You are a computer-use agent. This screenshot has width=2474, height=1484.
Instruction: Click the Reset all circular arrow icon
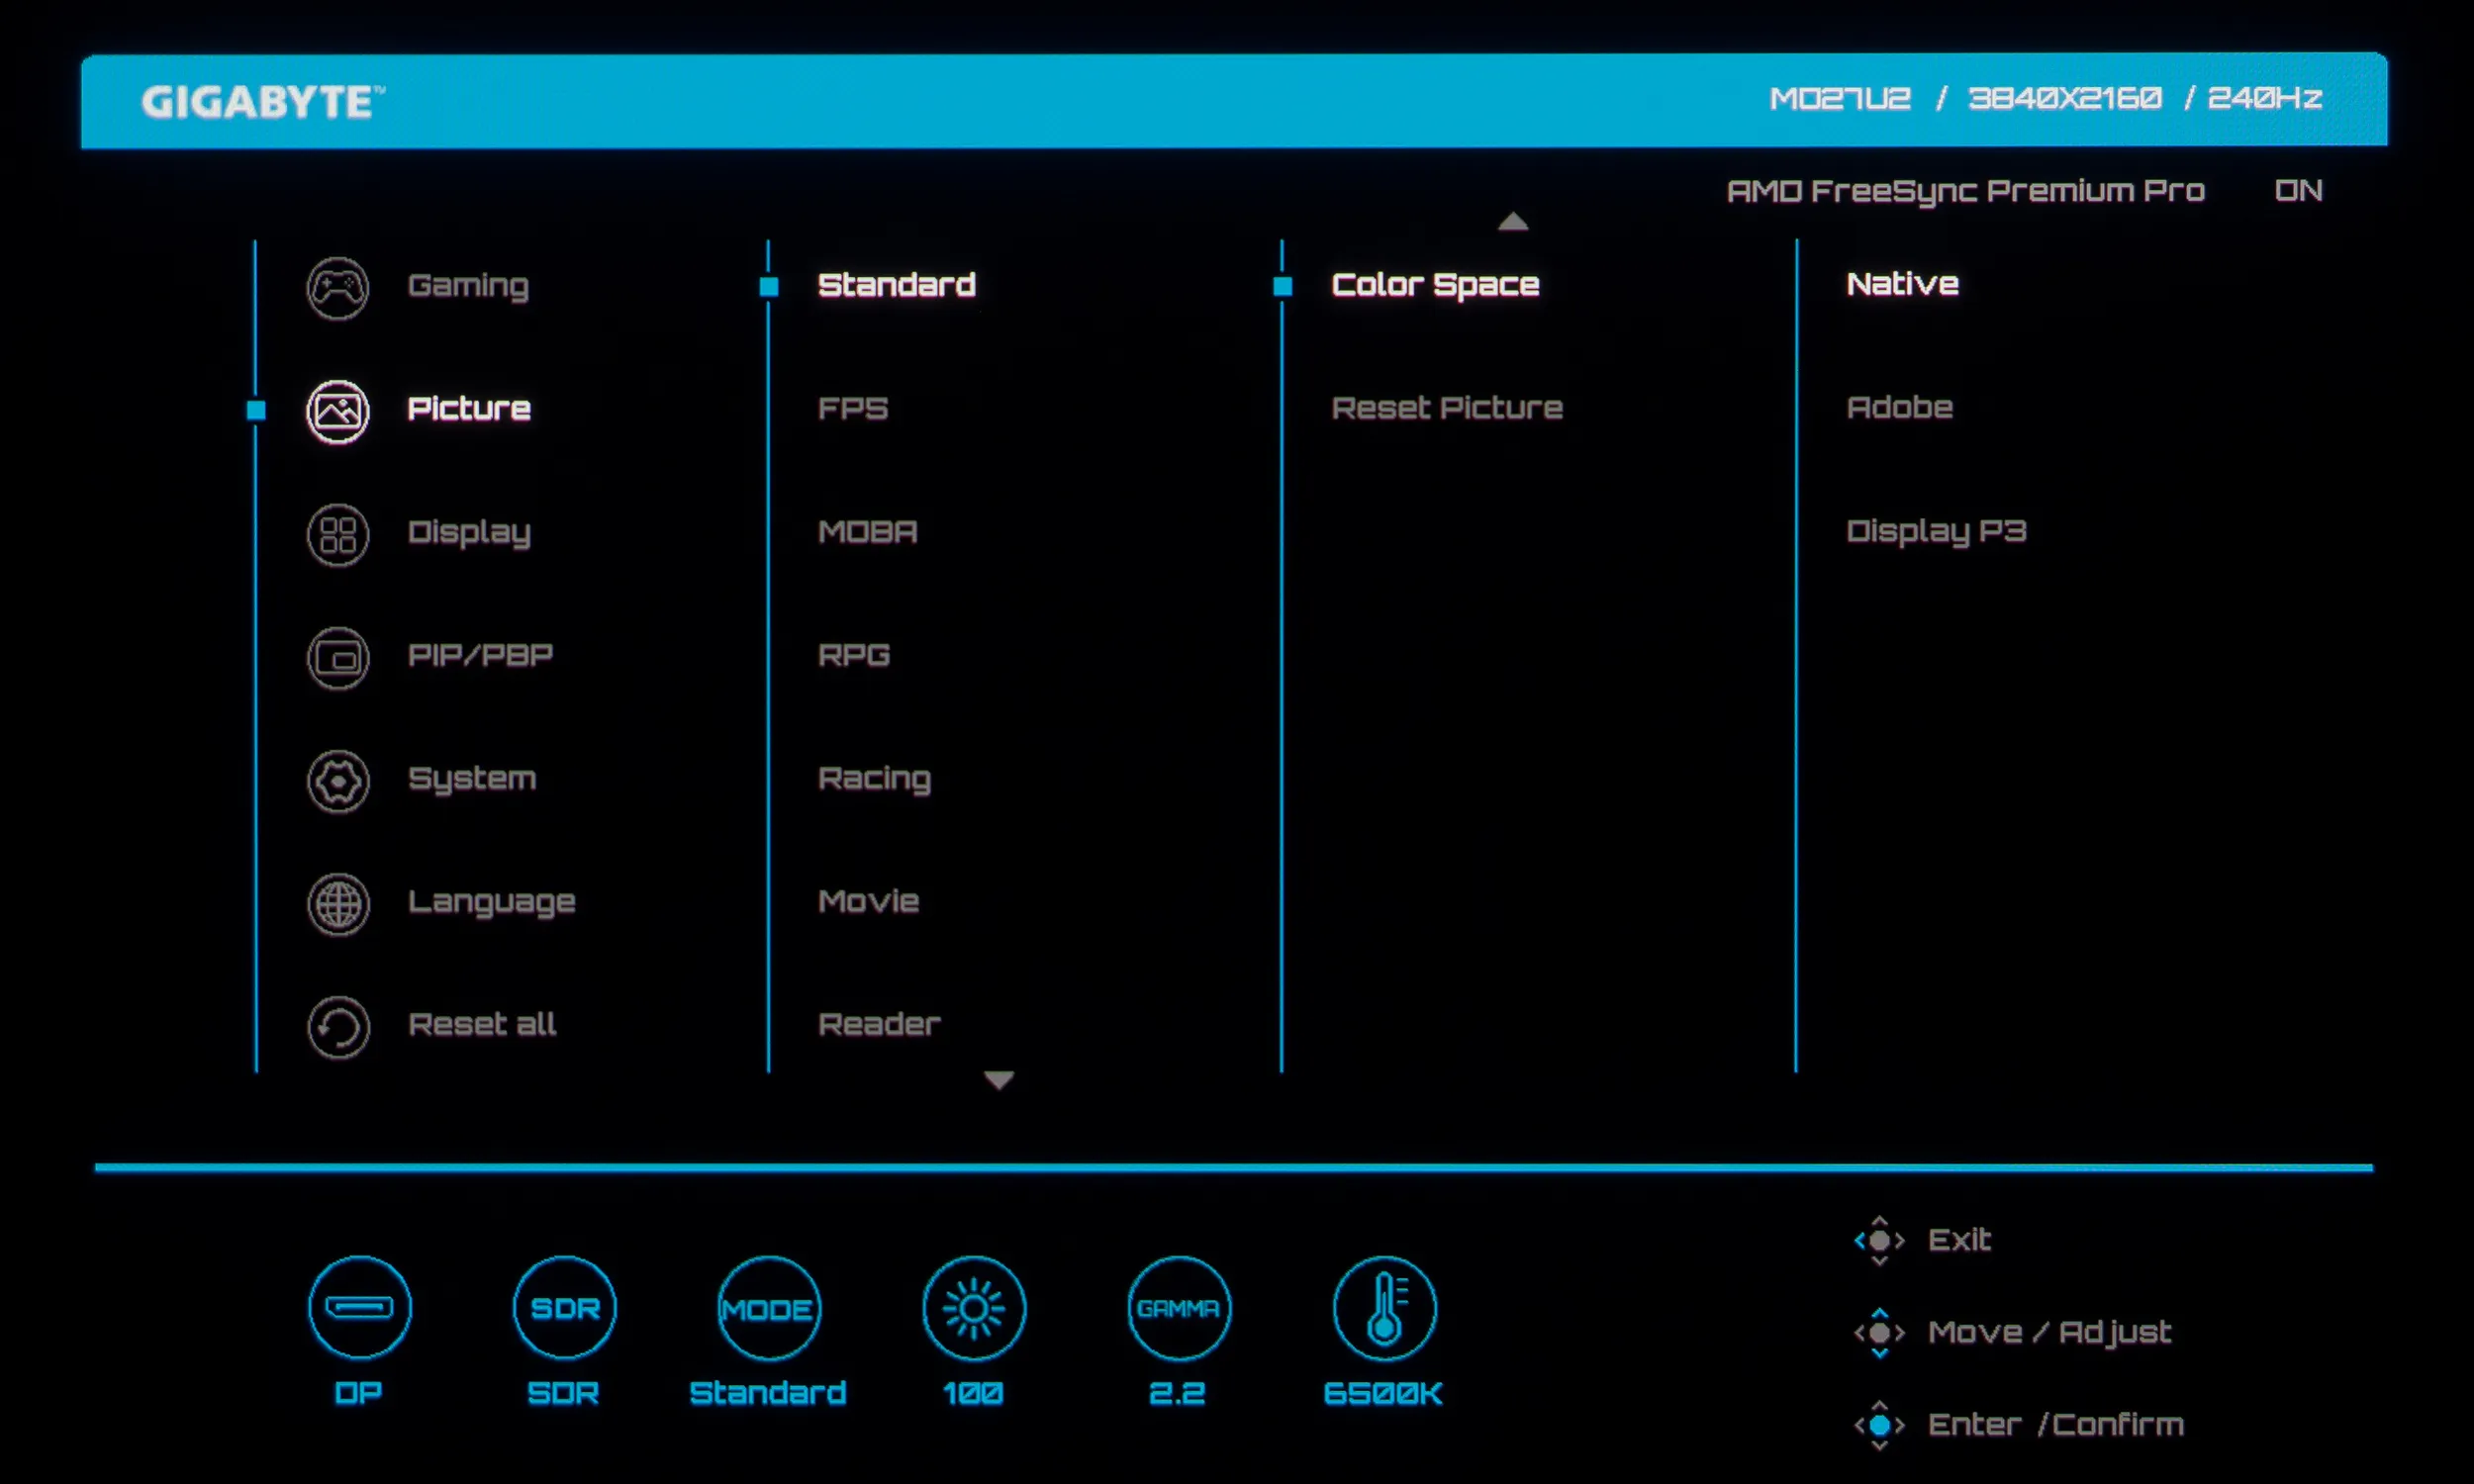tap(337, 1027)
